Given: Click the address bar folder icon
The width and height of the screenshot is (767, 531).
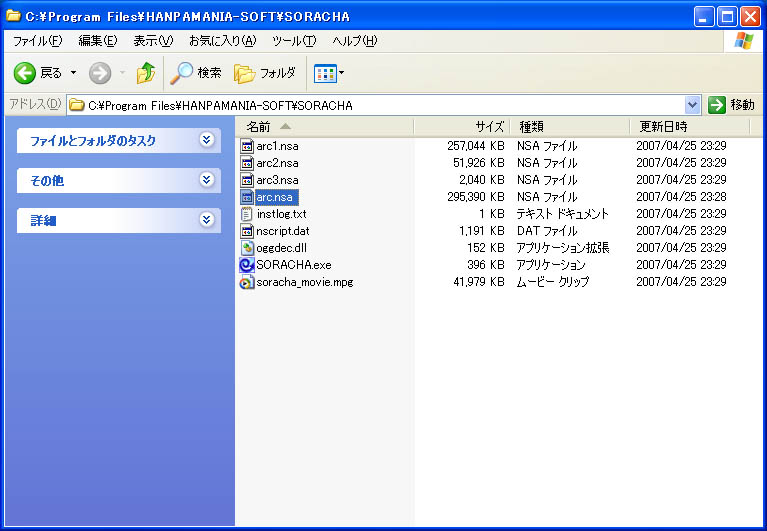Looking at the screenshot, I should (x=76, y=105).
